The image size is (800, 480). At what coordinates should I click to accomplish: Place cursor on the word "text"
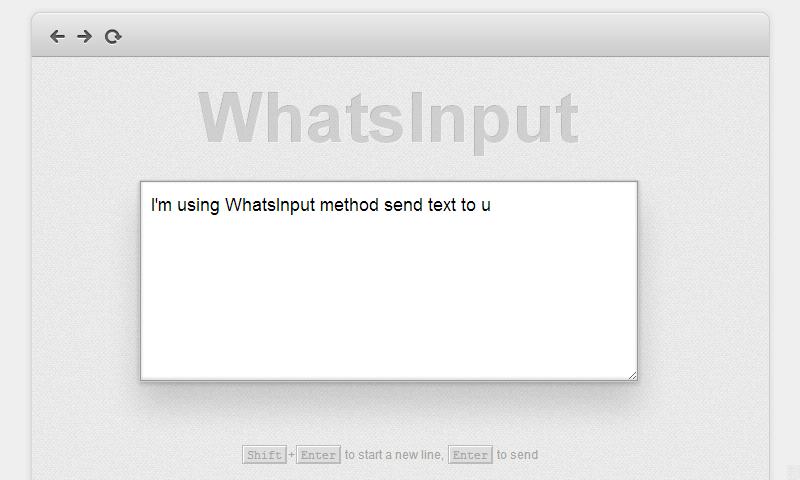442,205
